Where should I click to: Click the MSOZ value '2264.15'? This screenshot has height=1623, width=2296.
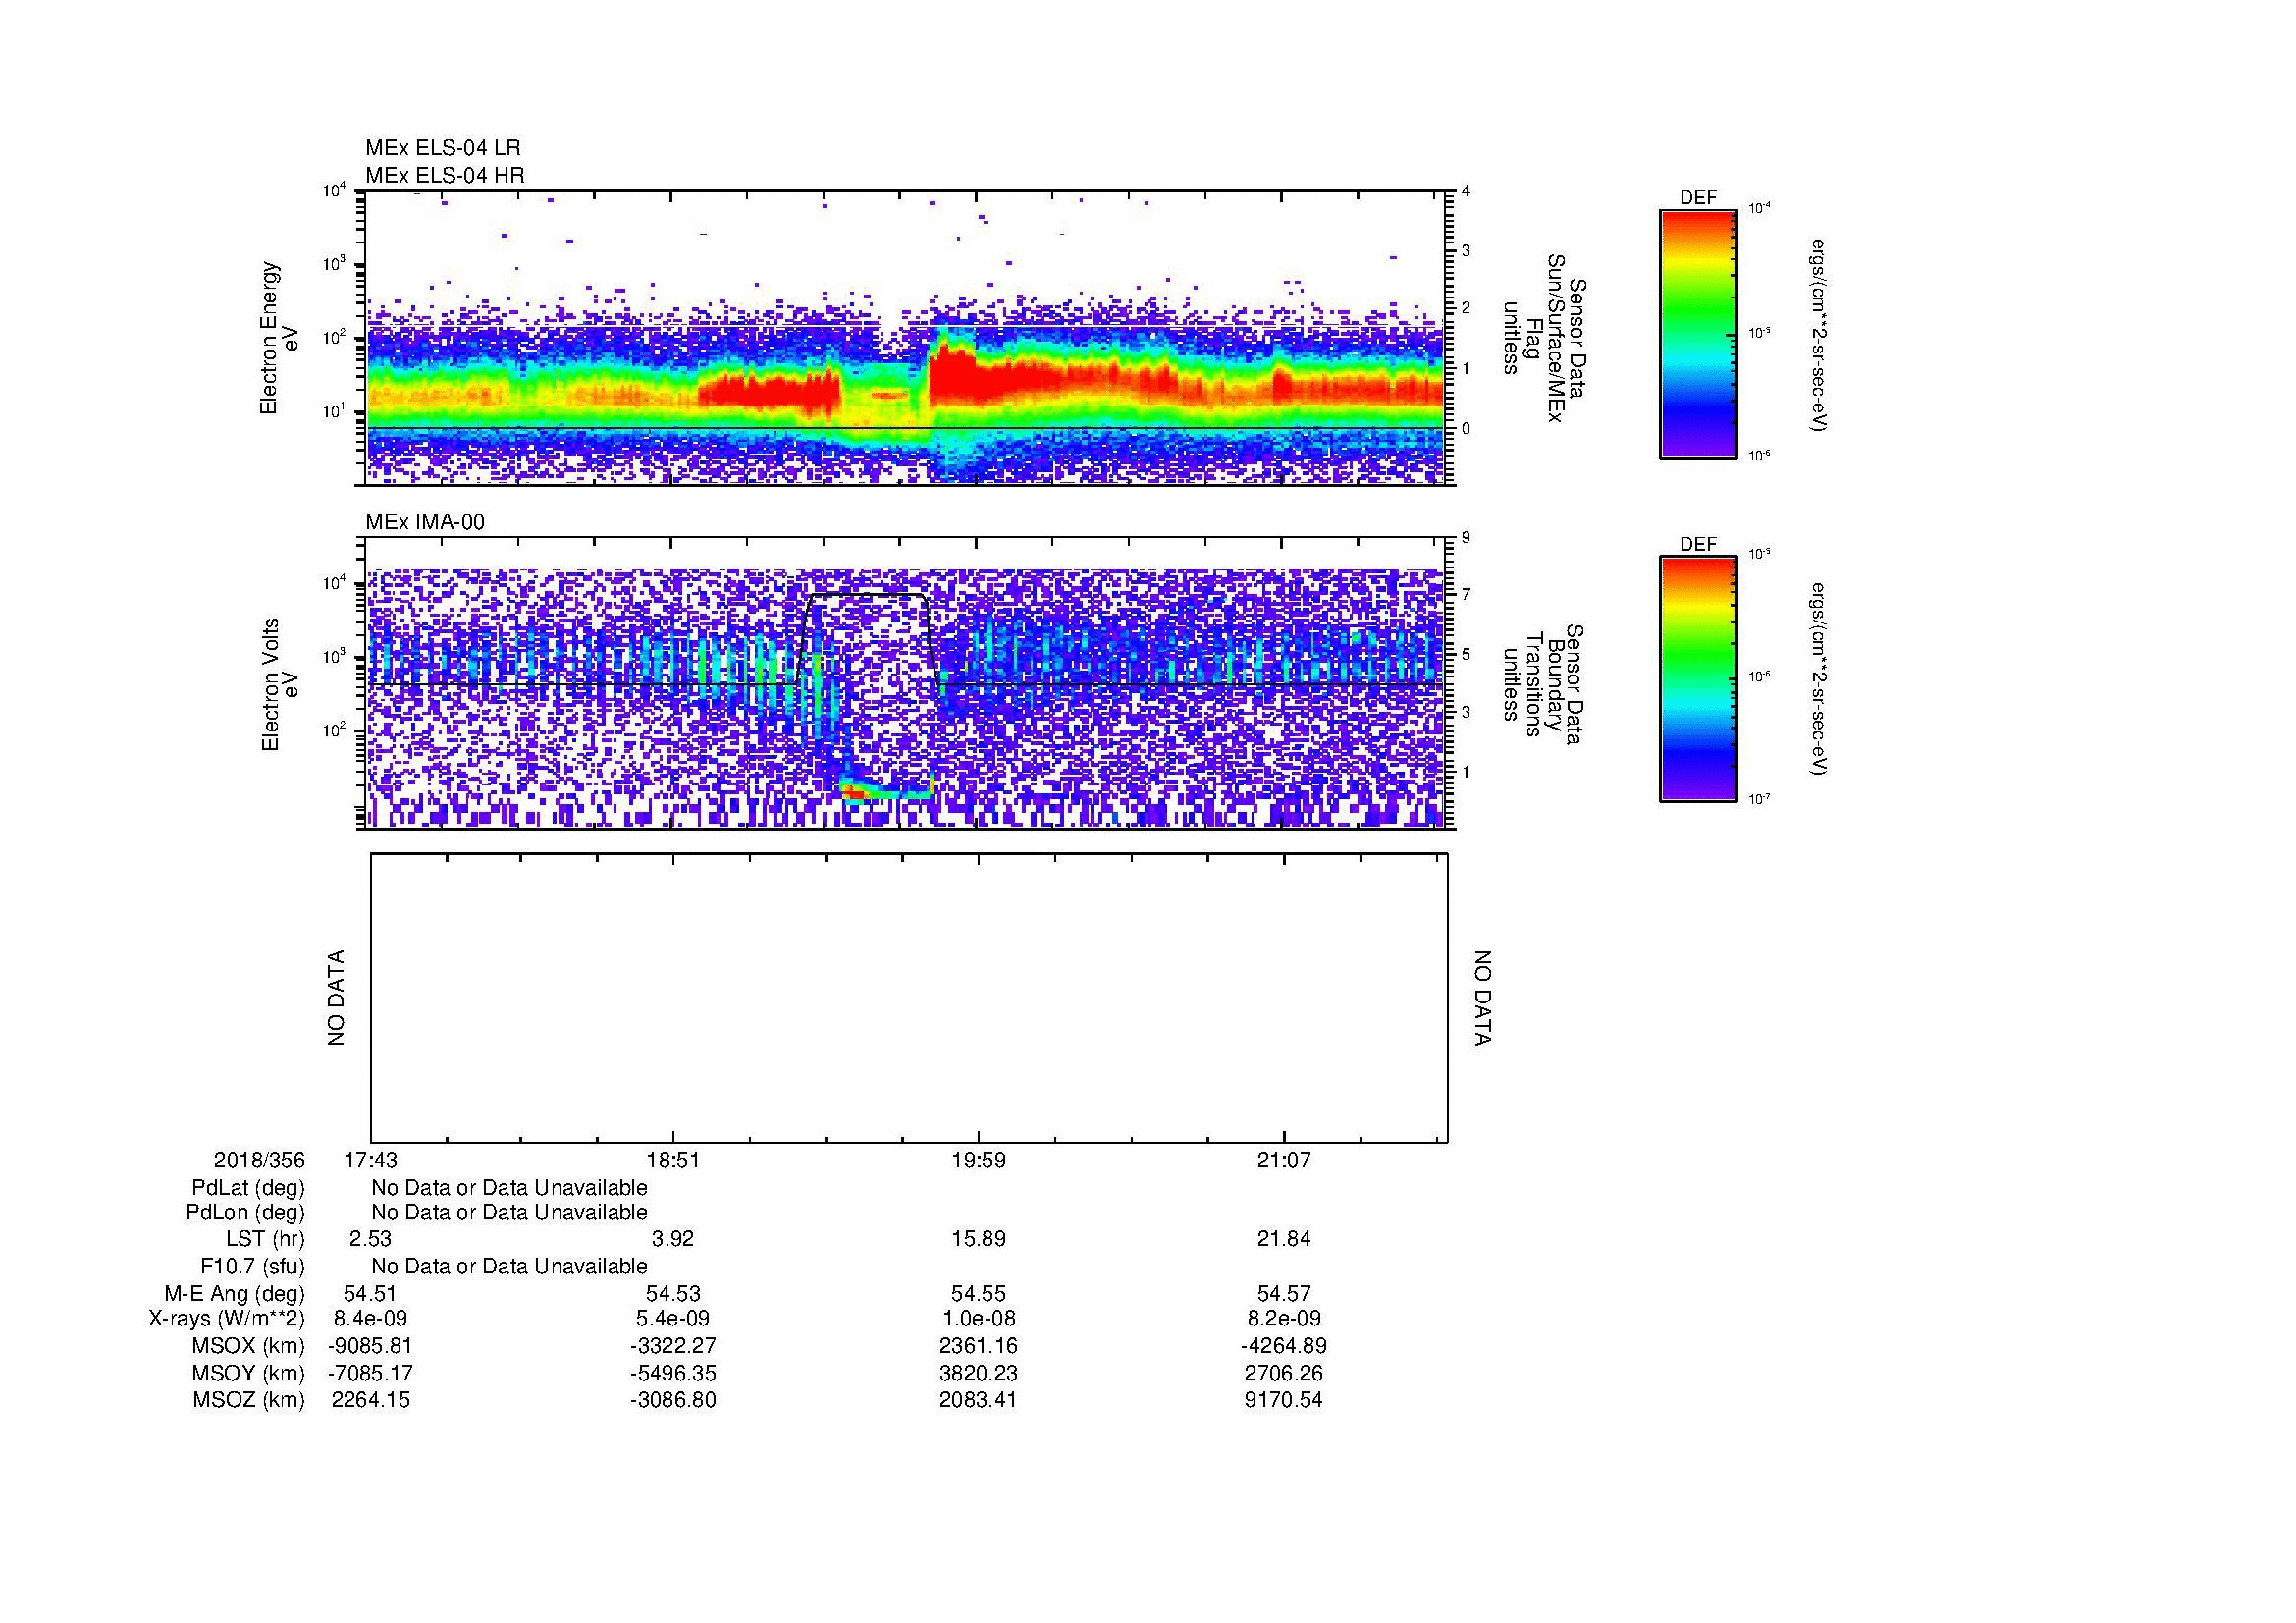pyautogui.click(x=370, y=1400)
